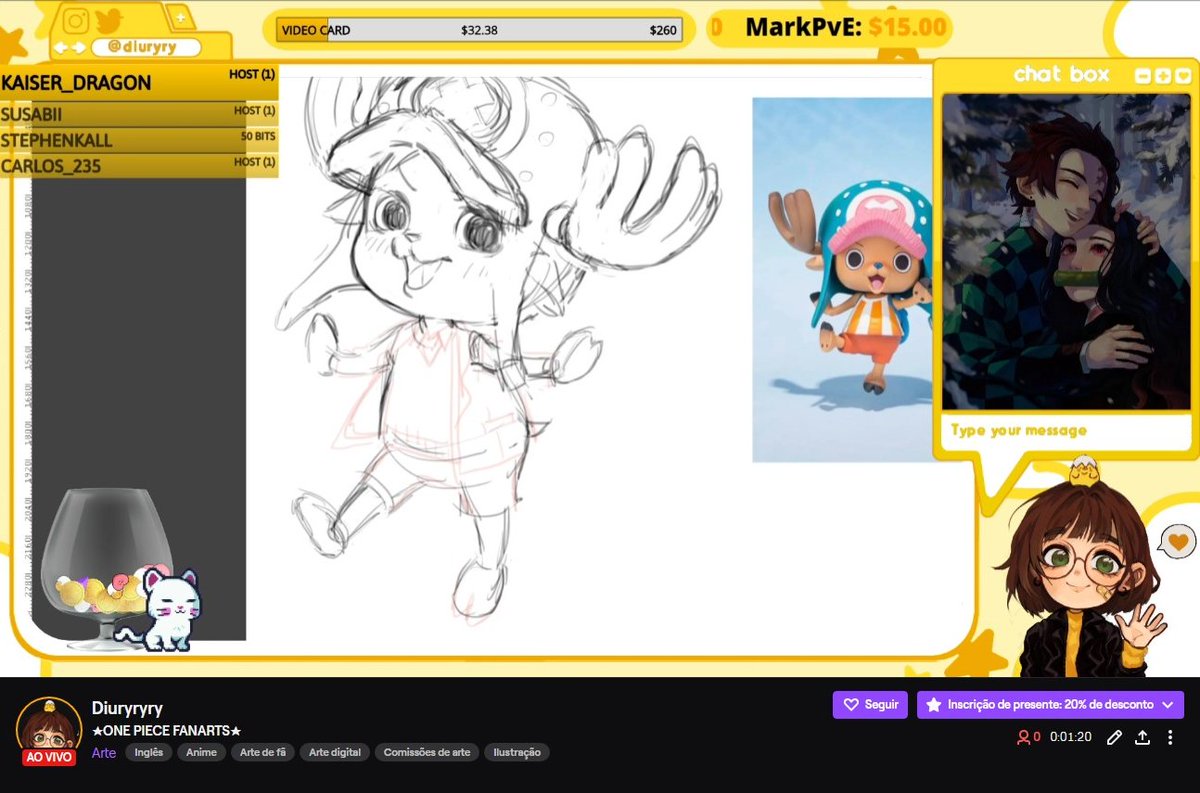Select the CARLOS_235 host event row
Viewport: 1200px width, 793px height.
tap(139, 166)
